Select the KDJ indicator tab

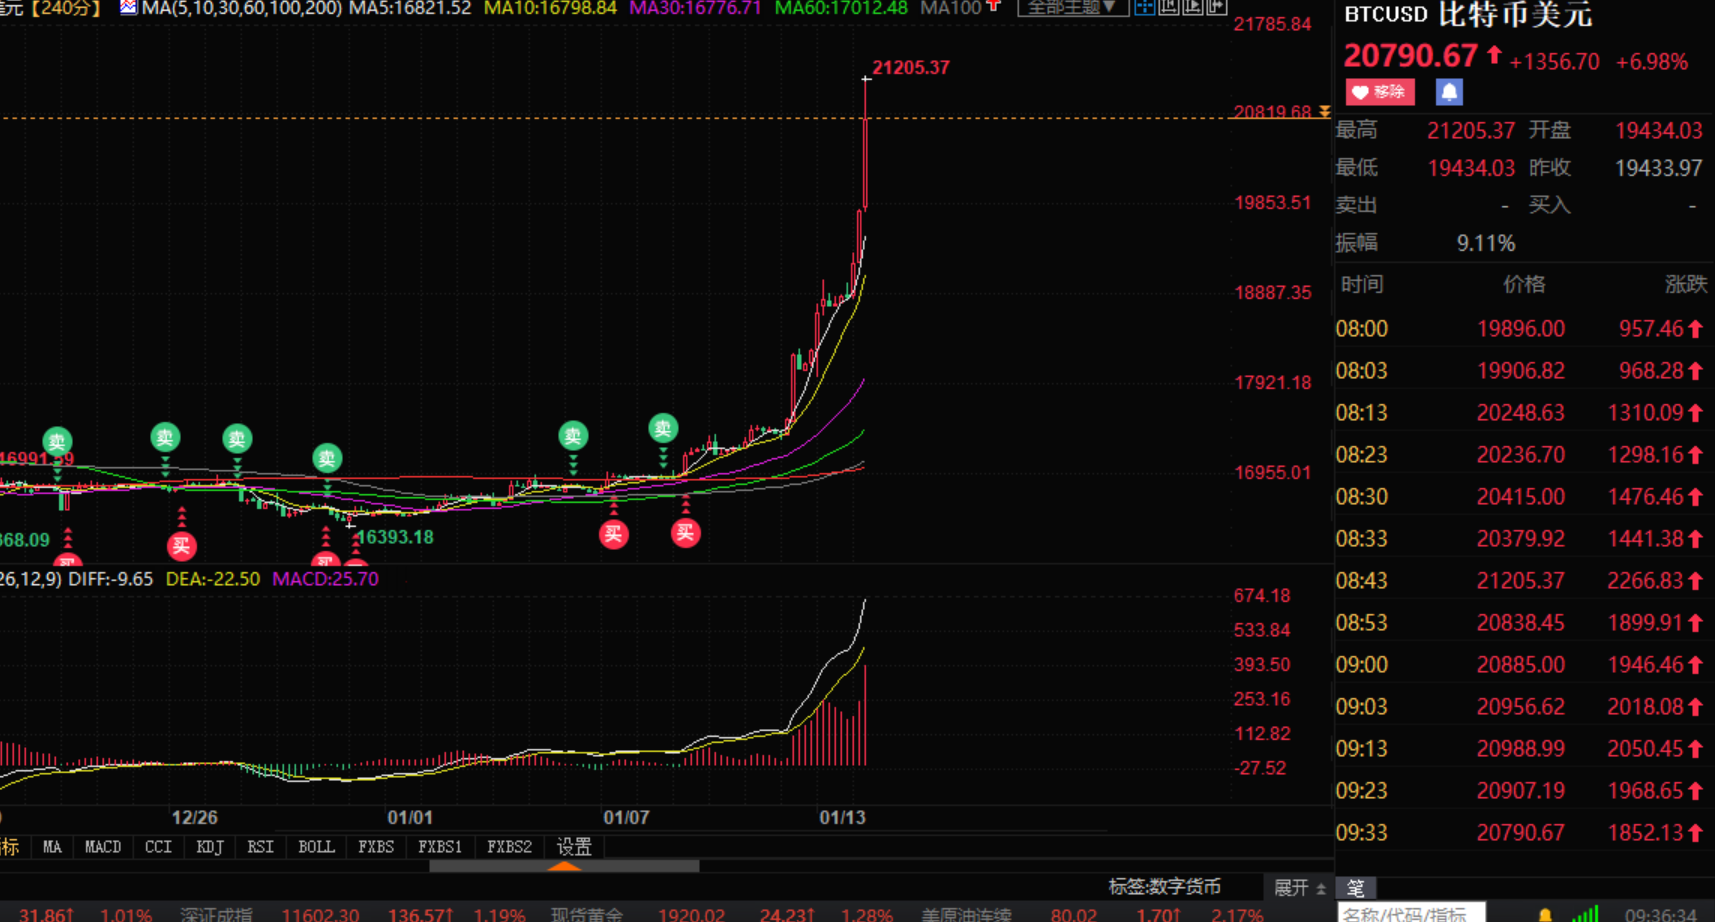(x=210, y=847)
